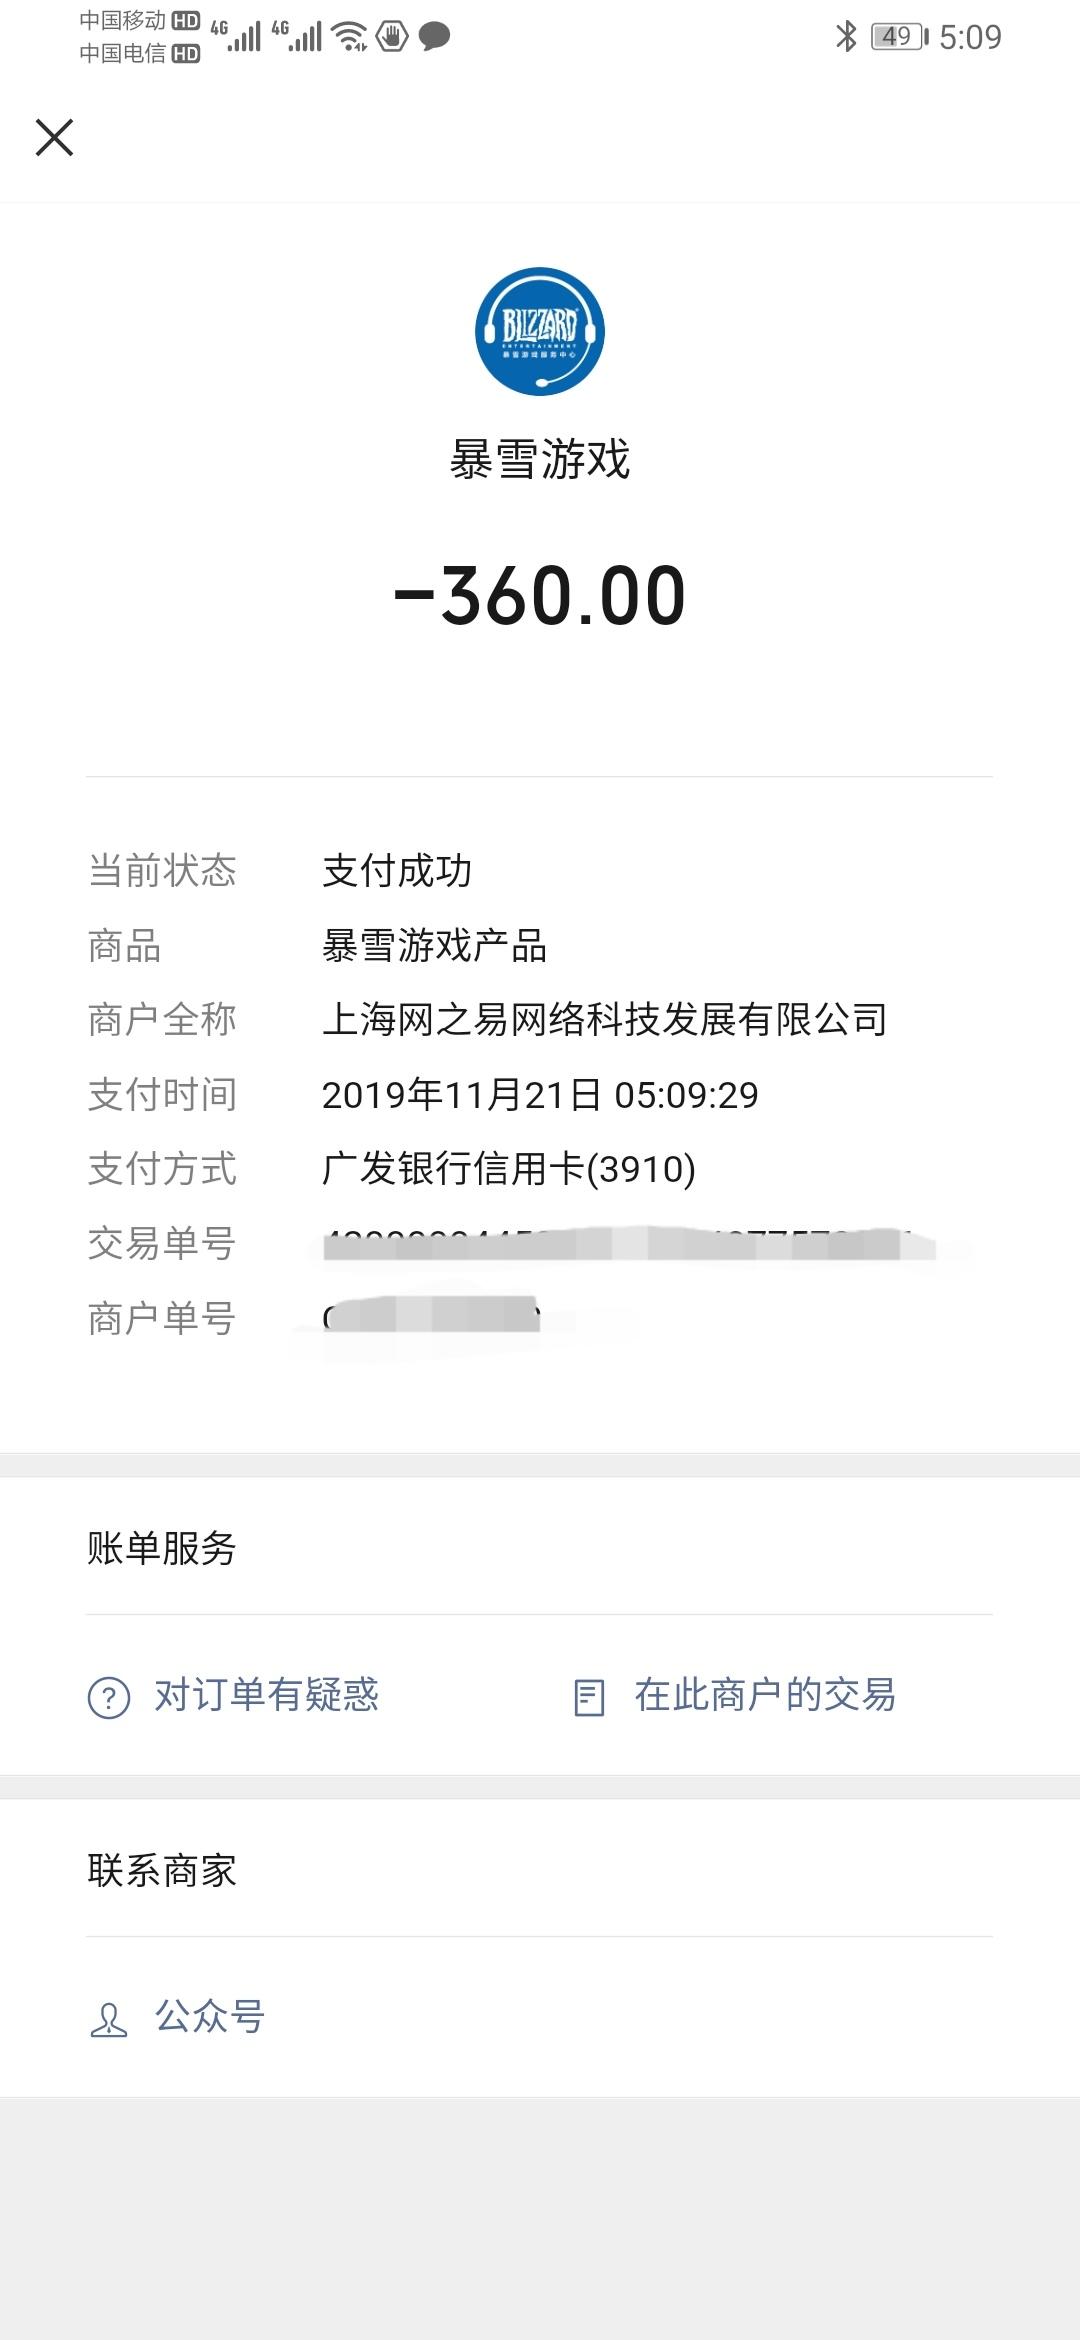Screen dimensions: 1080x2340
Task: Open the merchant 公众号 account
Action: pos(209,2017)
